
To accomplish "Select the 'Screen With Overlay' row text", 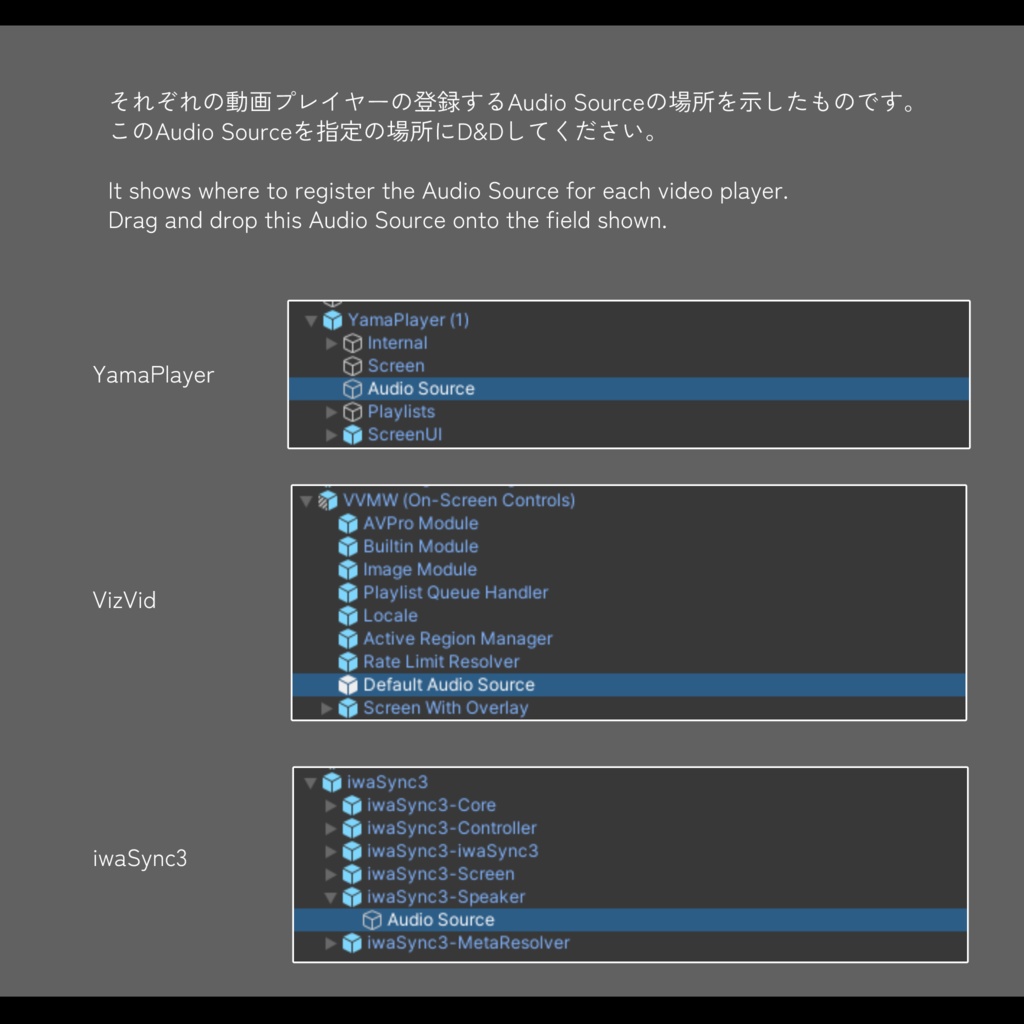I will (445, 708).
